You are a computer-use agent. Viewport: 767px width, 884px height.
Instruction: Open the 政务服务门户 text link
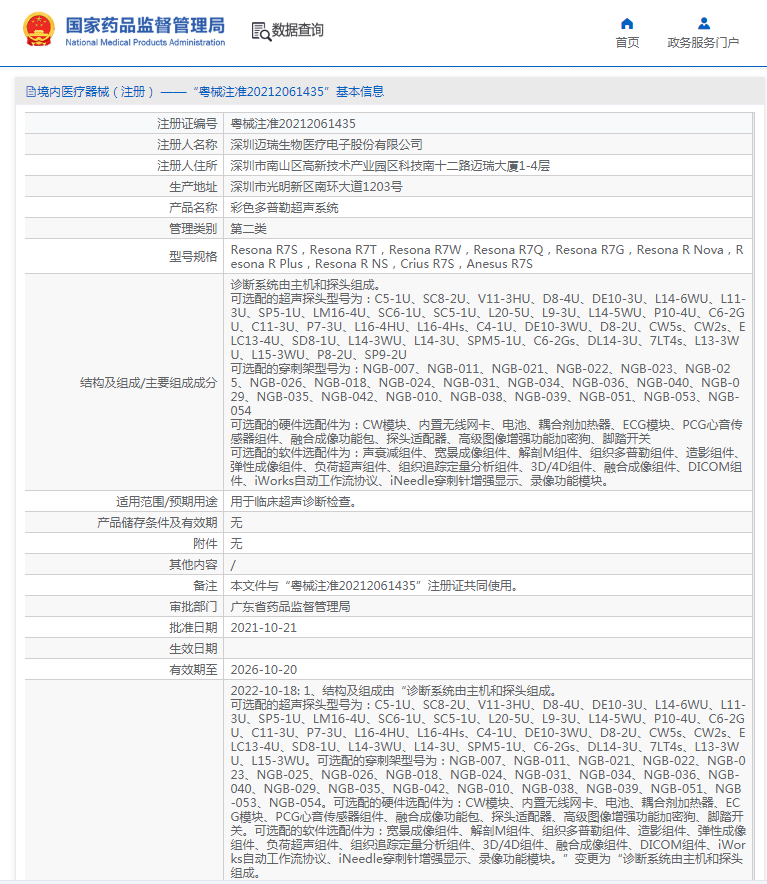[x=703, y=42]
